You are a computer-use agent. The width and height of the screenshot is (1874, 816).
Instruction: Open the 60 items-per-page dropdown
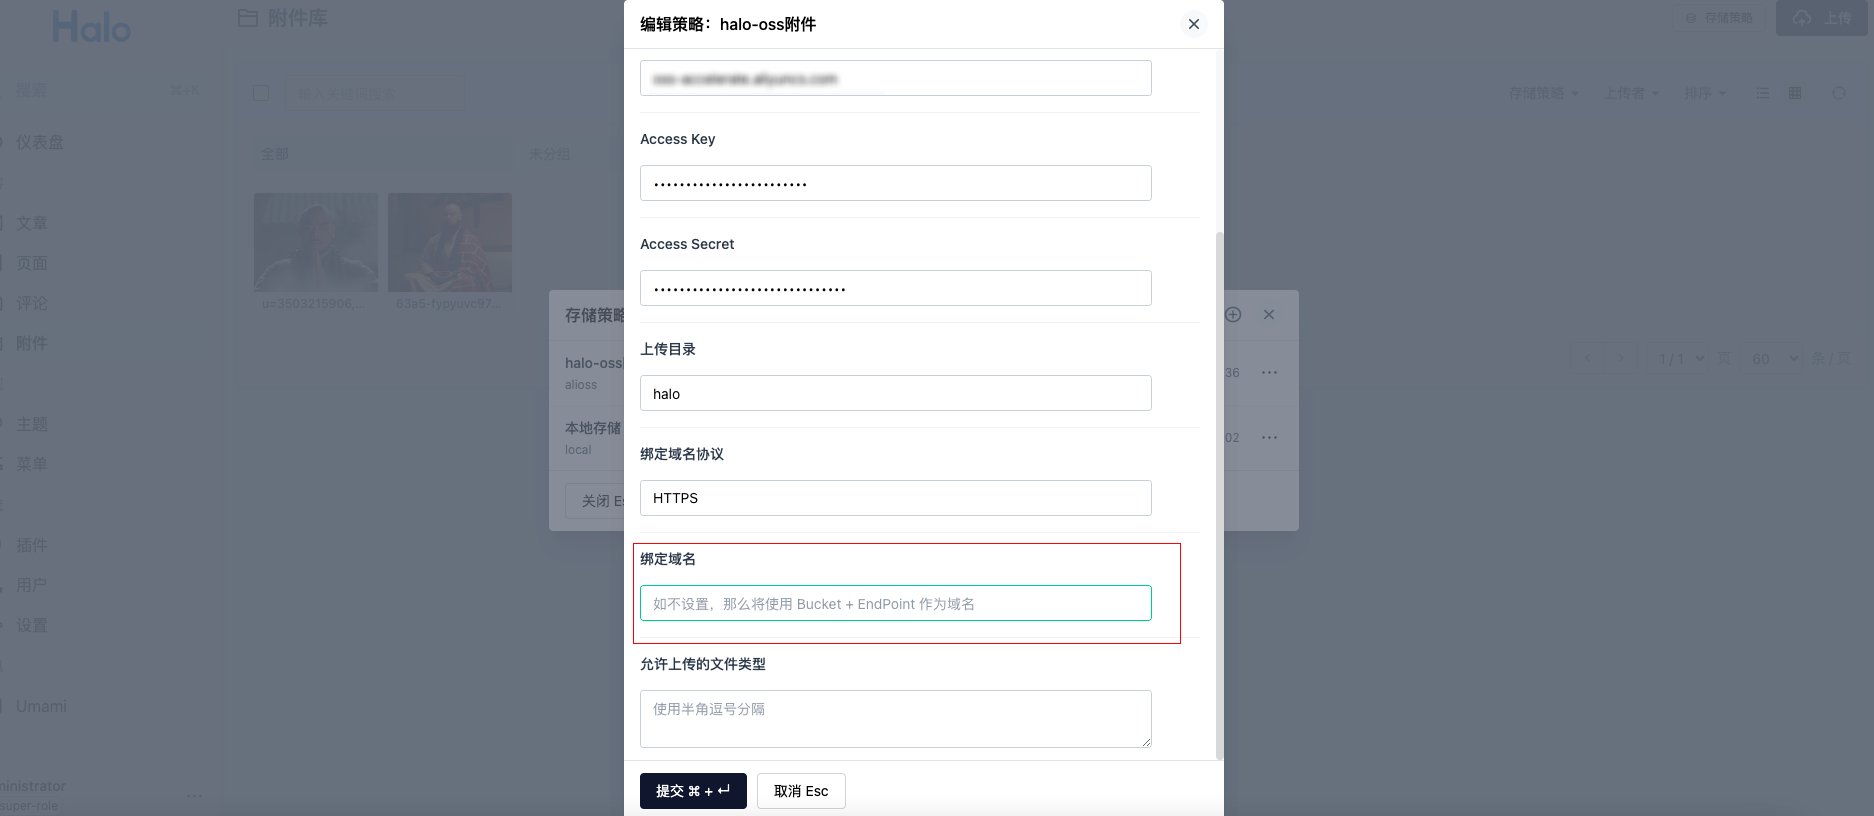click(1774, 358)
